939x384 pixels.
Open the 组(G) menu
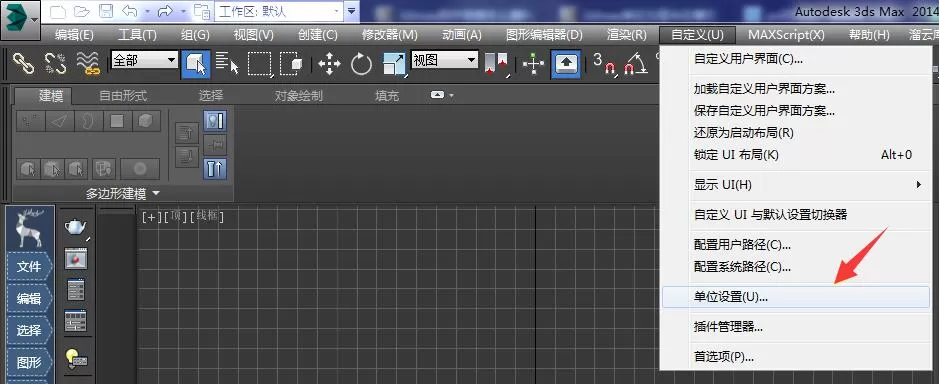point(195,35)
